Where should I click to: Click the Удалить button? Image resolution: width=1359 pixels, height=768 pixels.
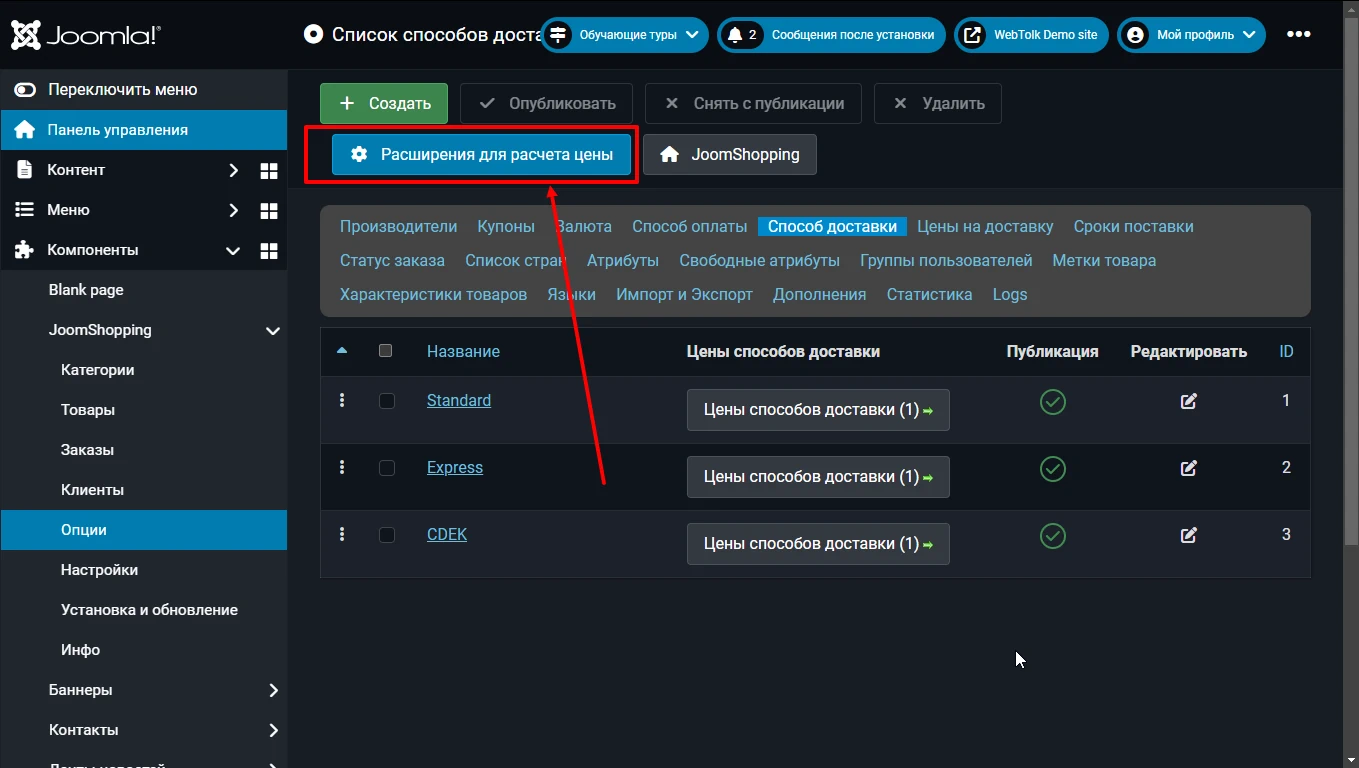pyautogui.click(x=938, y=103)
